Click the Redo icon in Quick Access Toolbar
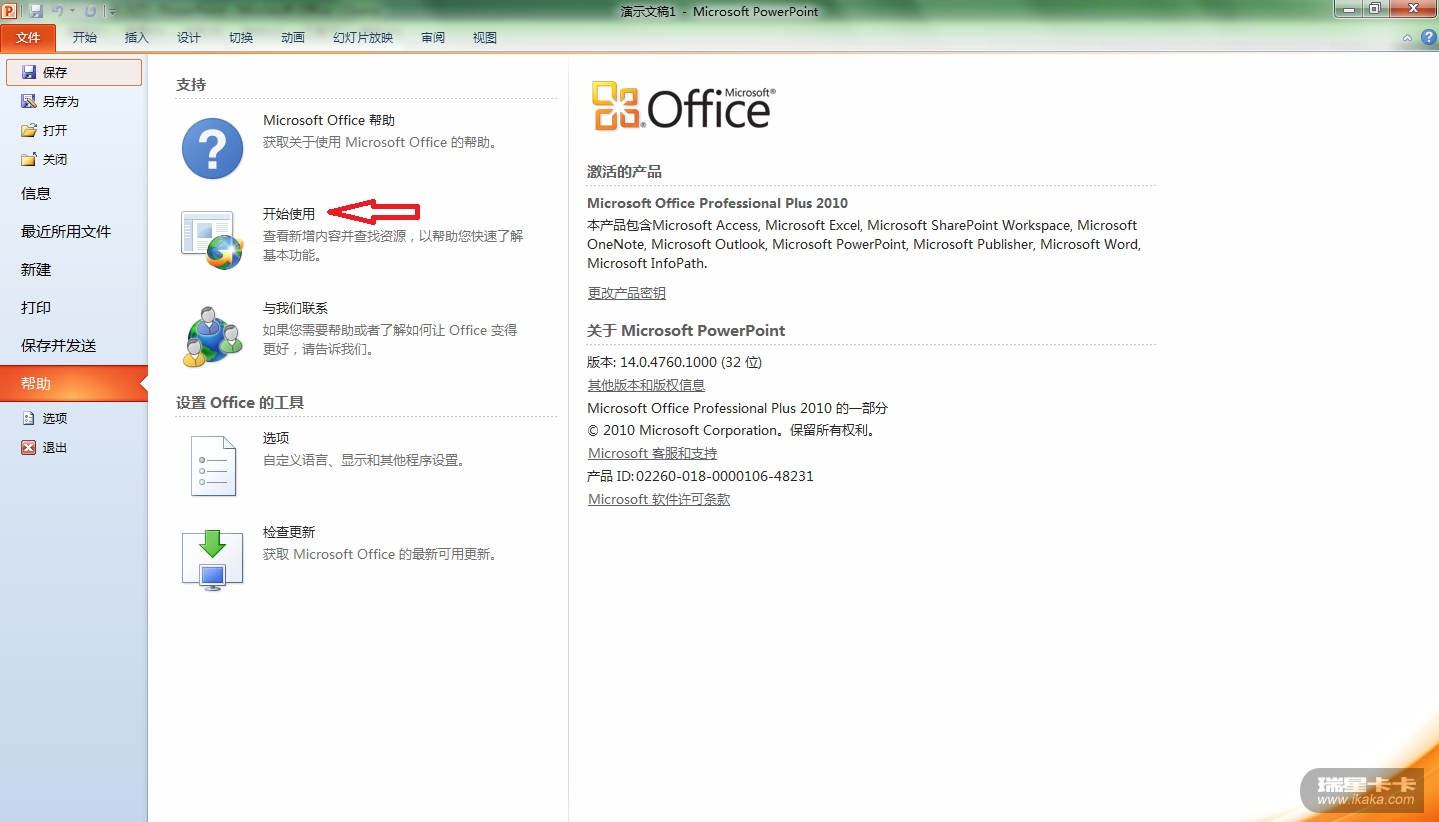Viewport: 1439px width, 822px height. [90, 11]
